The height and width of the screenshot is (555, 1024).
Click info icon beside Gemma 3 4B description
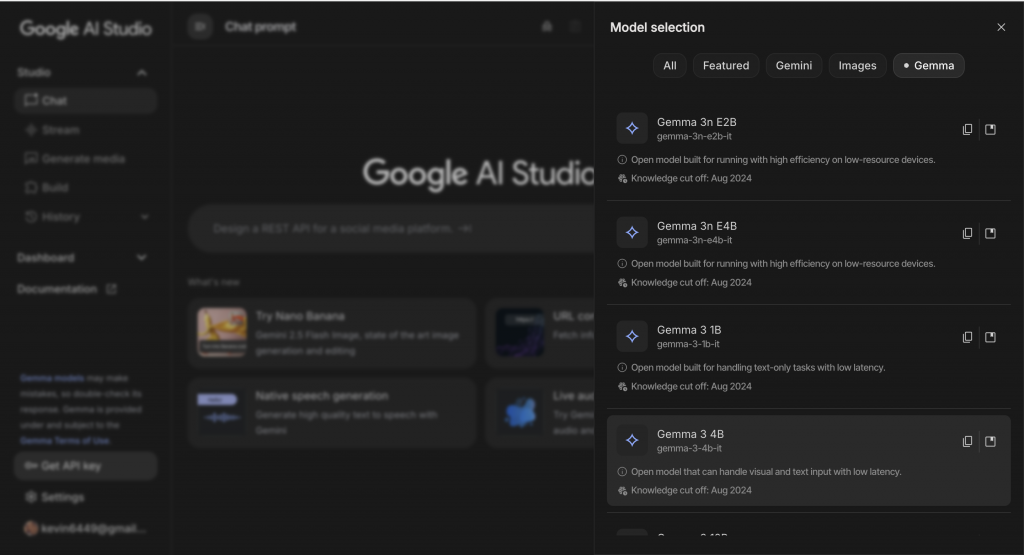622,472
